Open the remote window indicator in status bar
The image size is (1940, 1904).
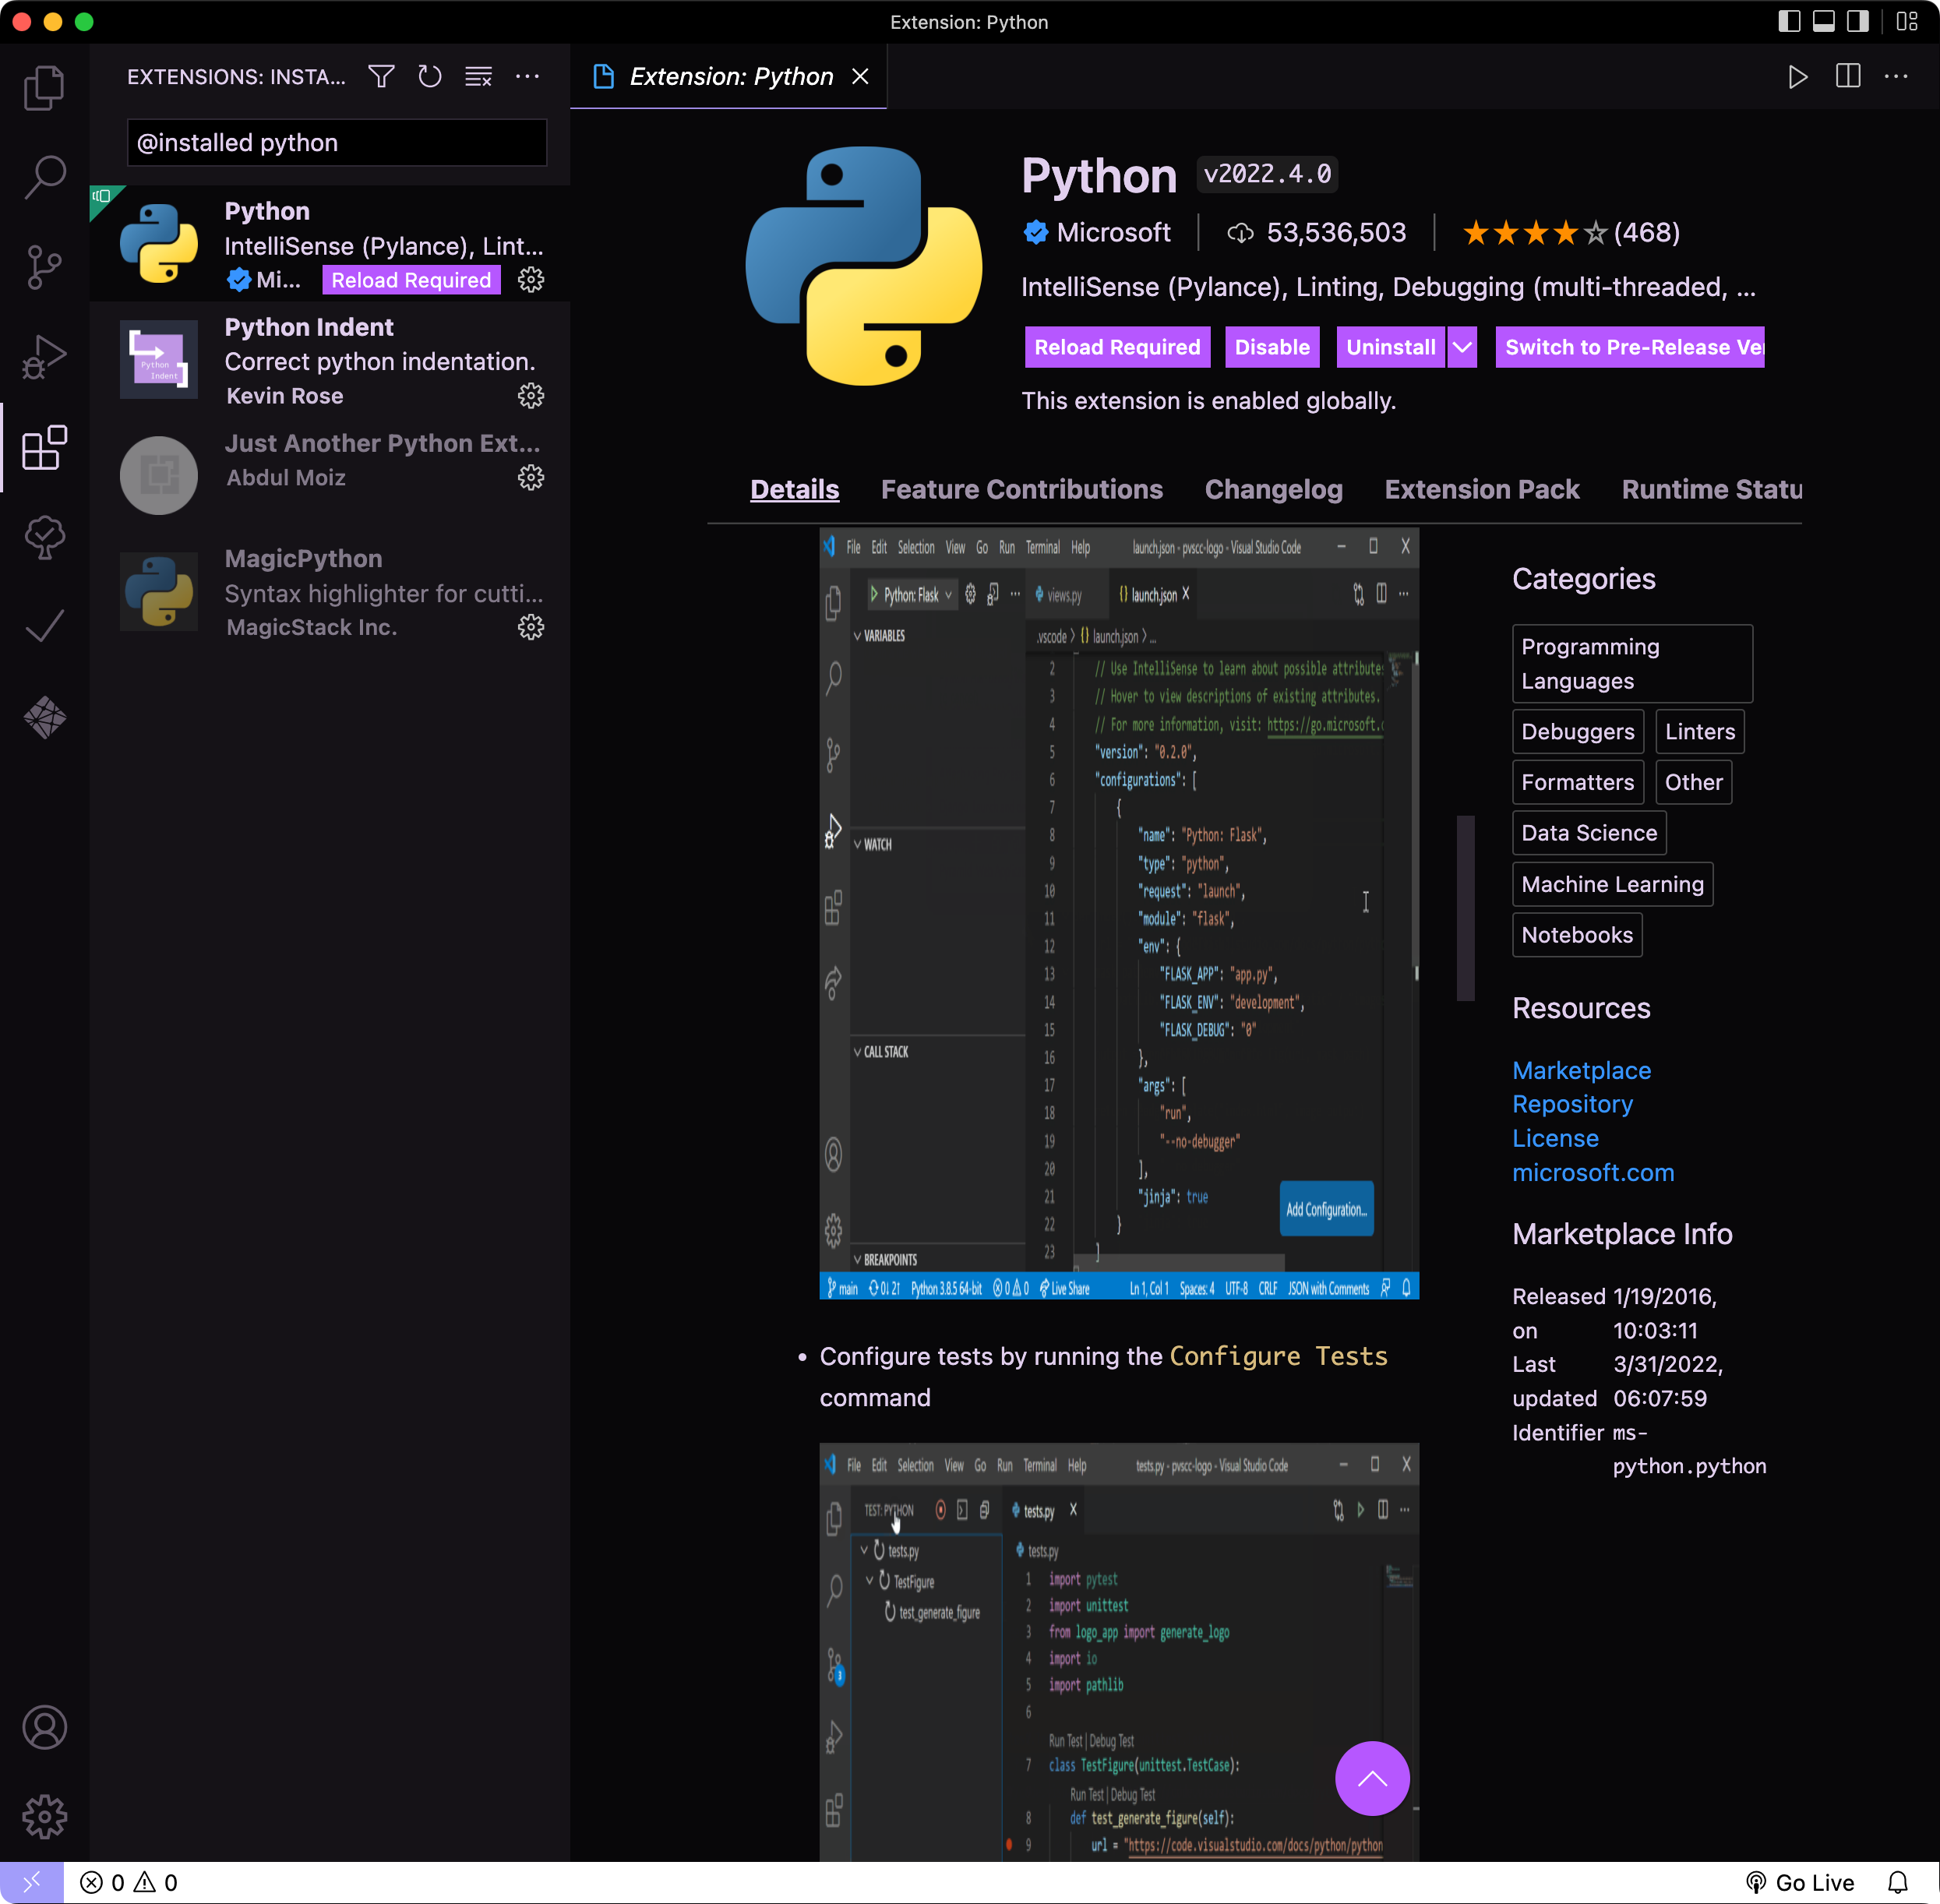point(32,1882)
